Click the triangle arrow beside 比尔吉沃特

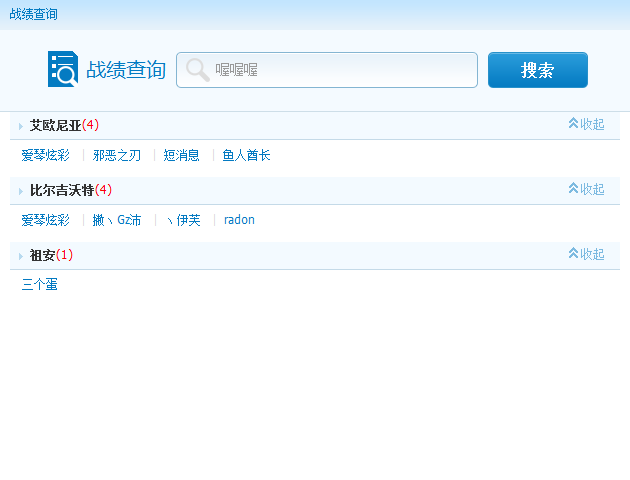(21, 191)
